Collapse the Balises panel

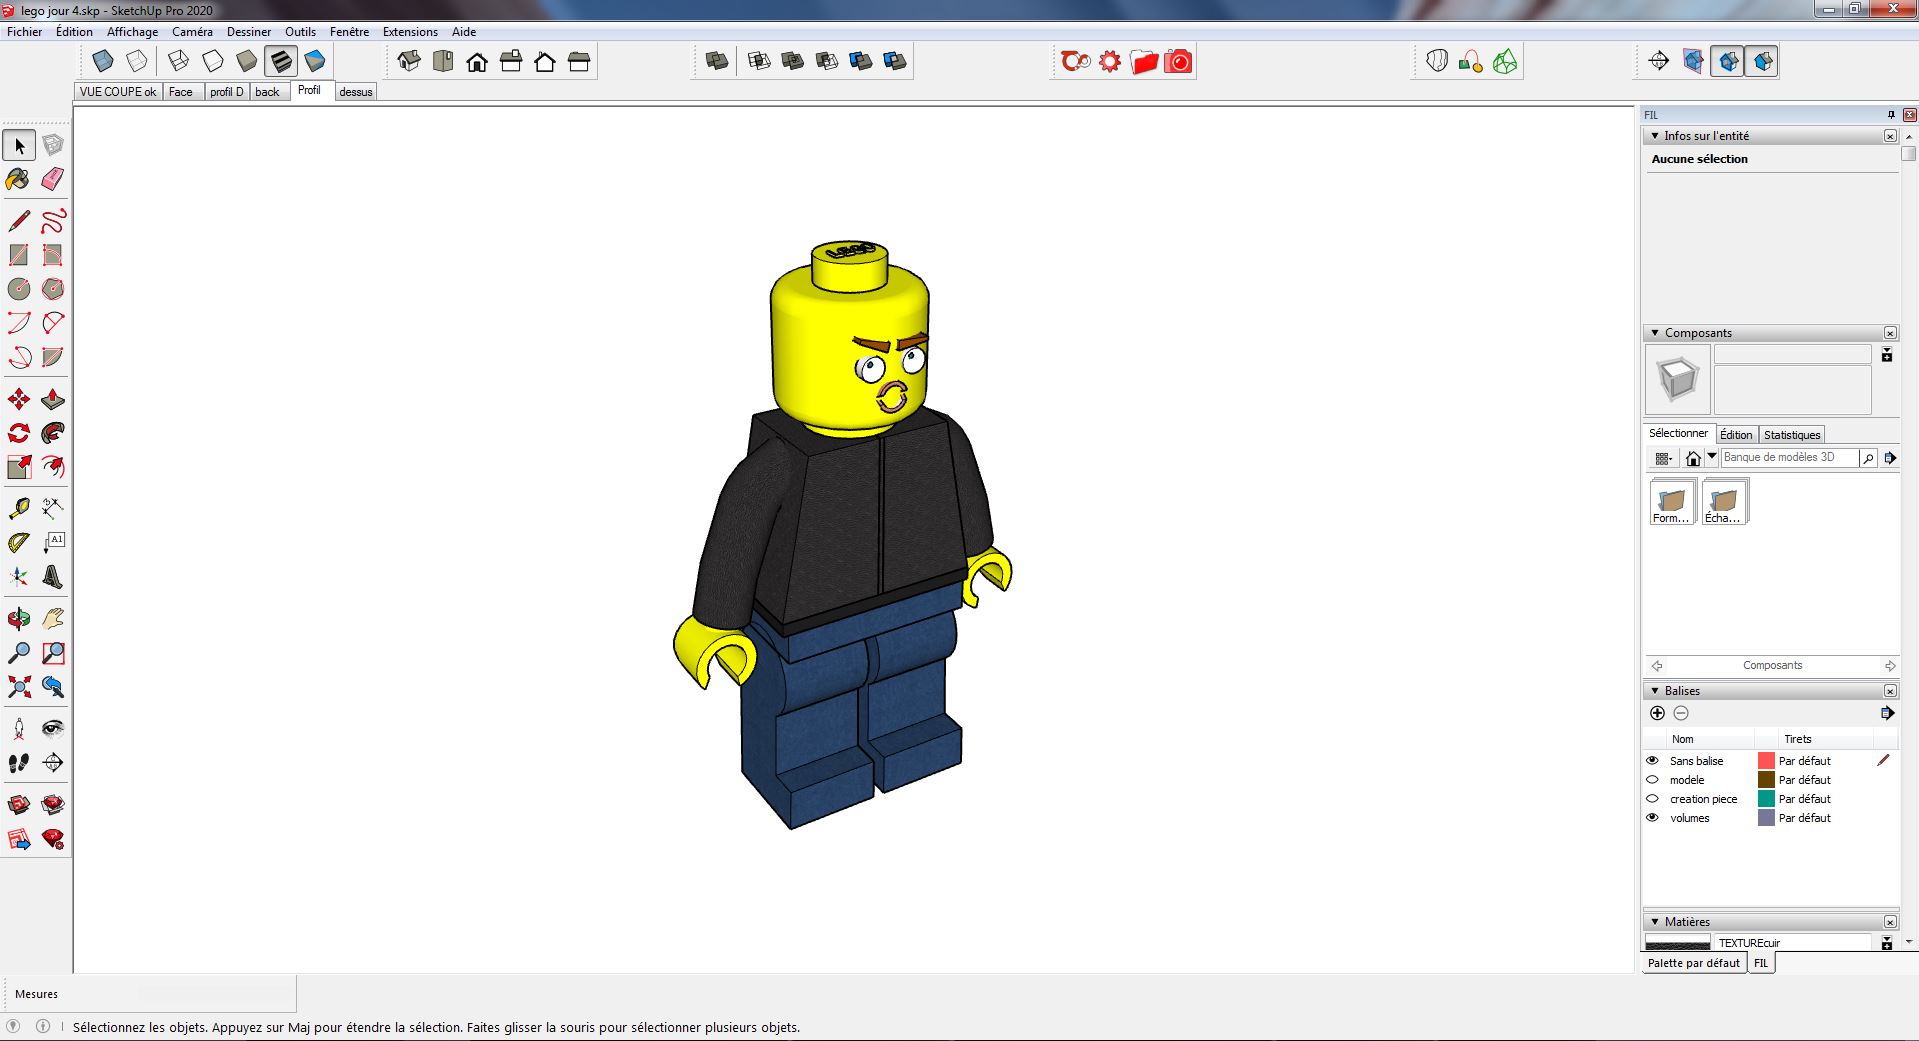coord(1655,691)
